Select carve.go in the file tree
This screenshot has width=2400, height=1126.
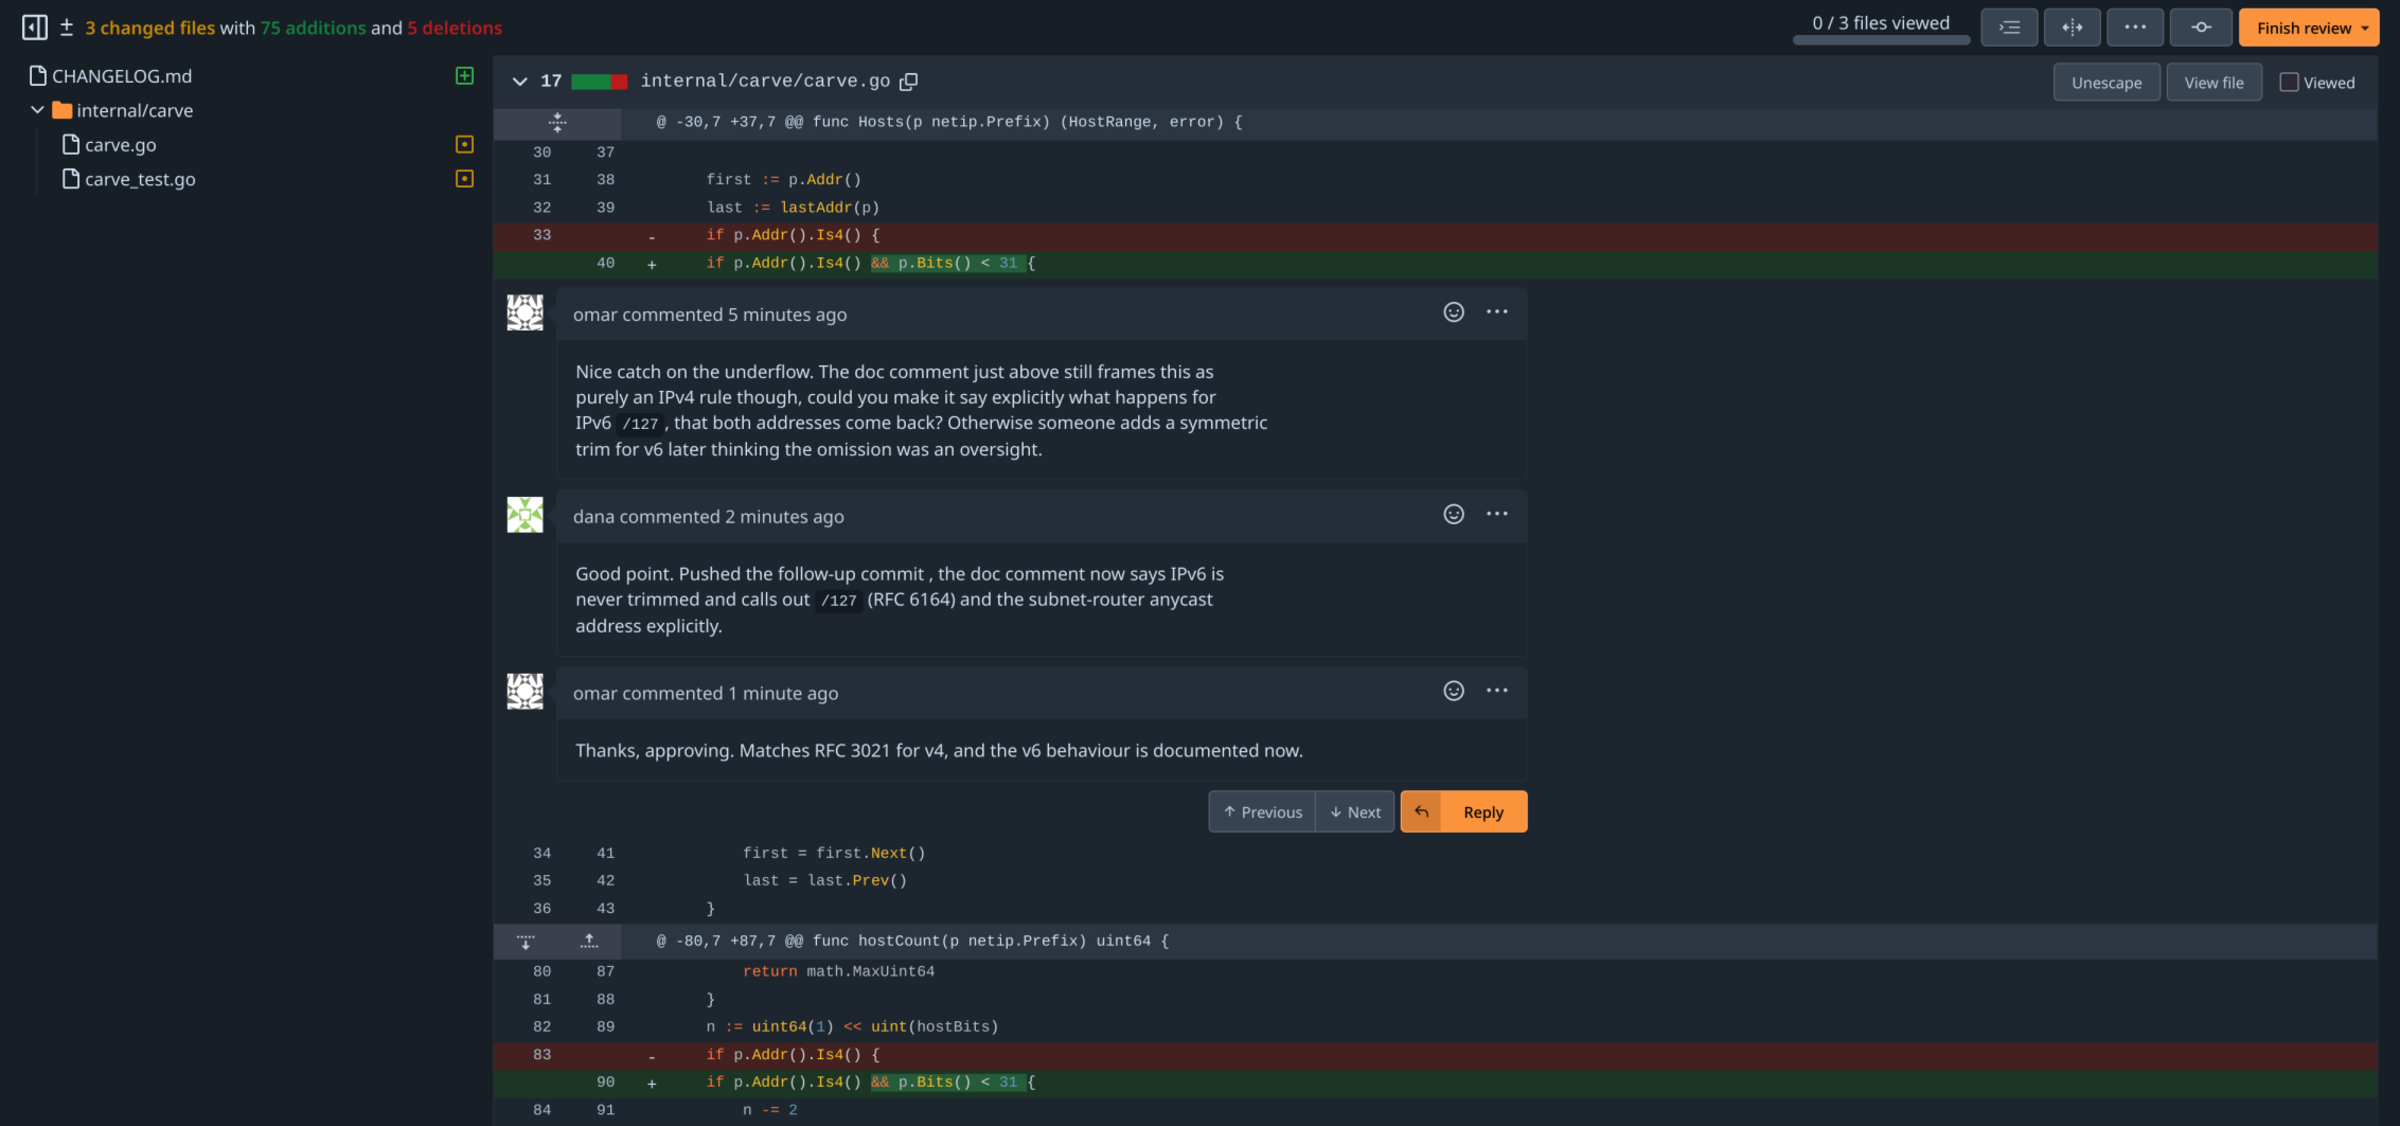point(120,145)
